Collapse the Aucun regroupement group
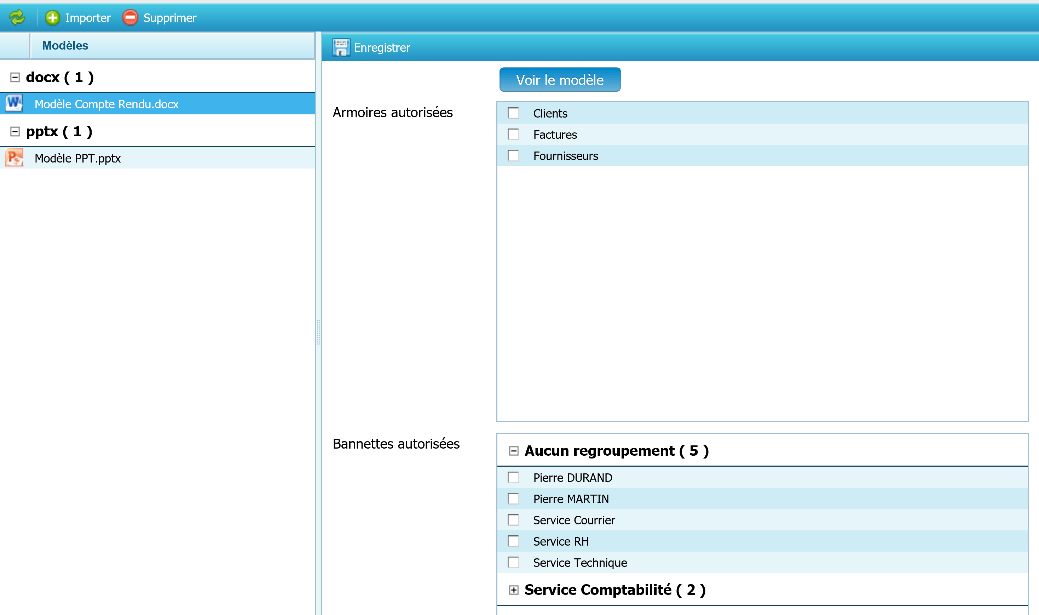The width and height of the screenshot is (1039, 615). tap(514, 451)
